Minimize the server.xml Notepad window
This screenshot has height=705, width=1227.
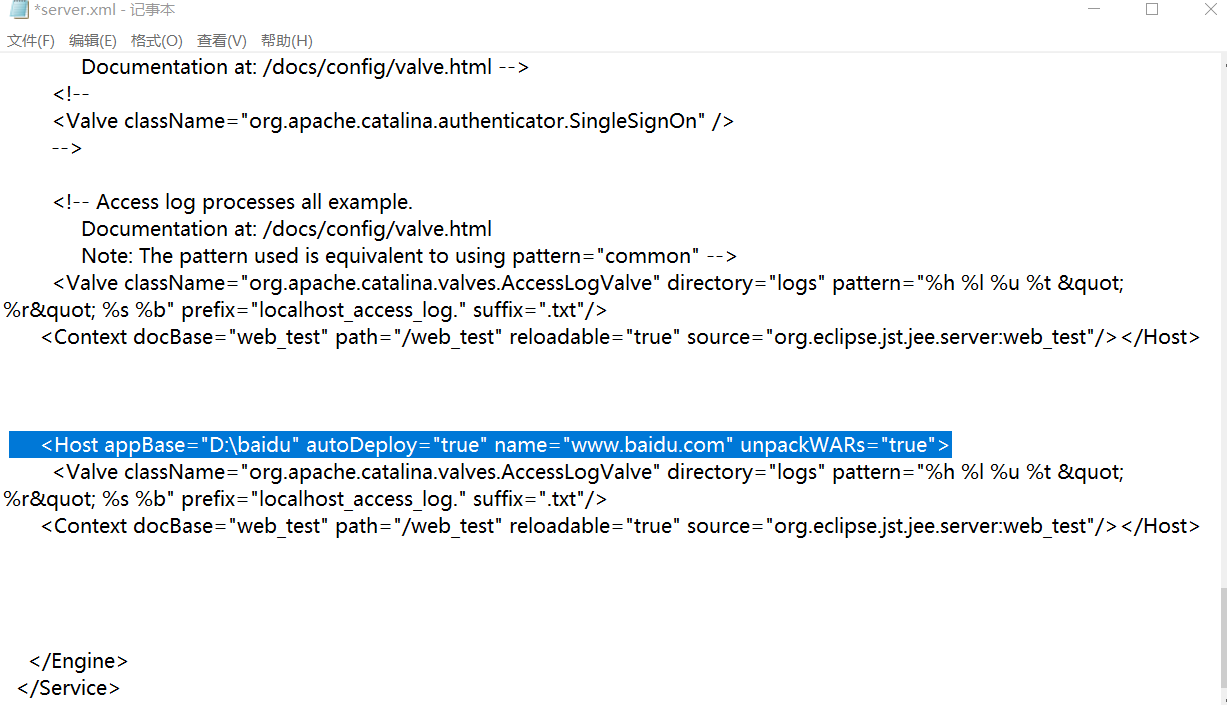click(x=1095, y=10)
